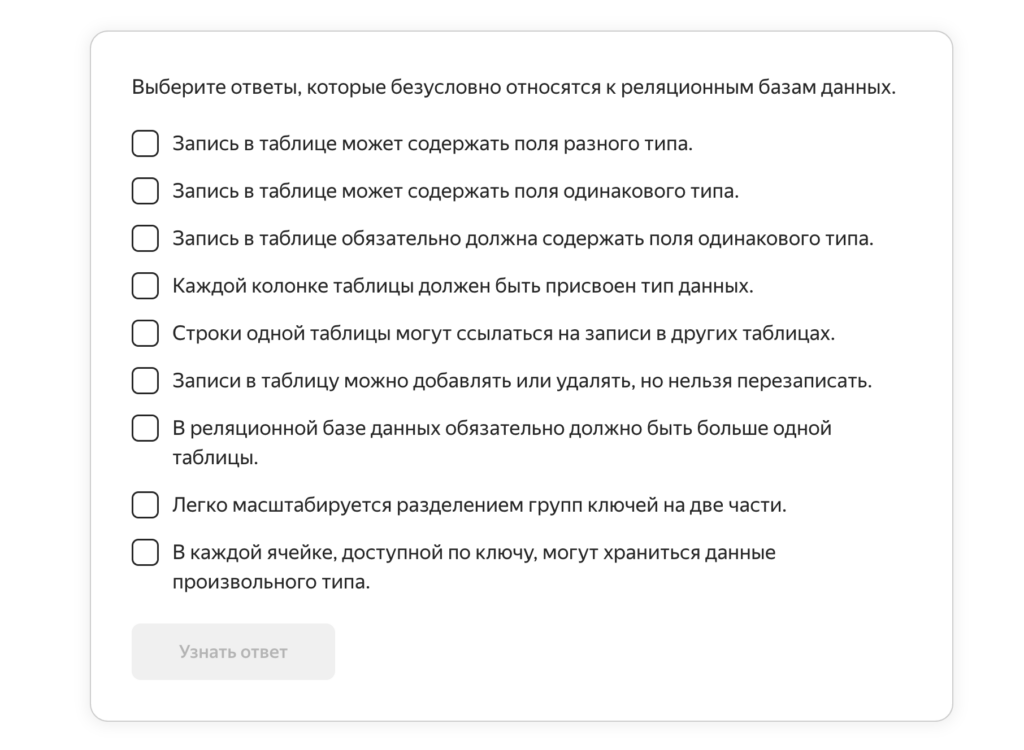Select 'В каждой ячейке могут храниться данные произвольного типа'
The width and height of the screenshot is (1024, 750).
pyautogui.click(x=143, y=552)
